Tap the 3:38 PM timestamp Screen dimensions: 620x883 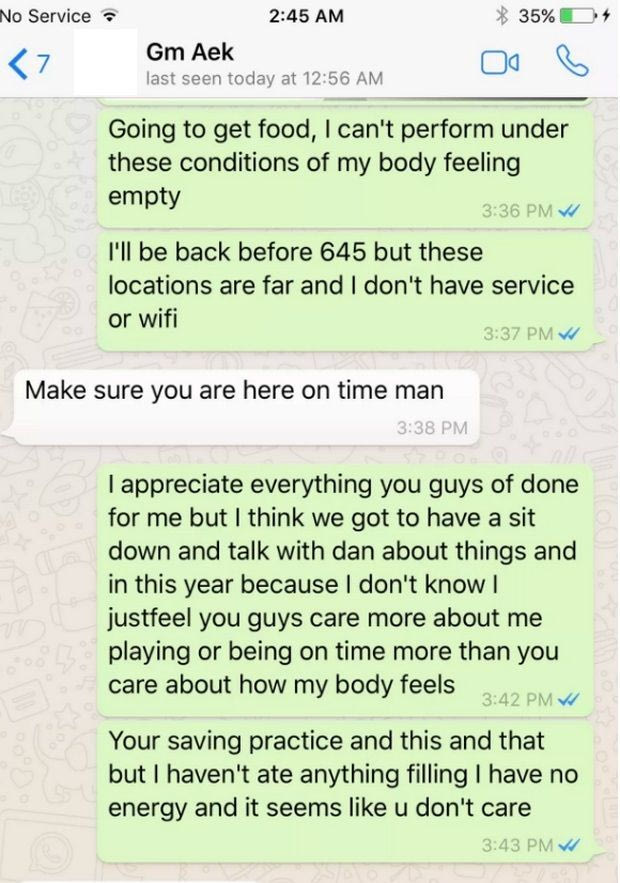pyautogui.click(x=432, y=428)
